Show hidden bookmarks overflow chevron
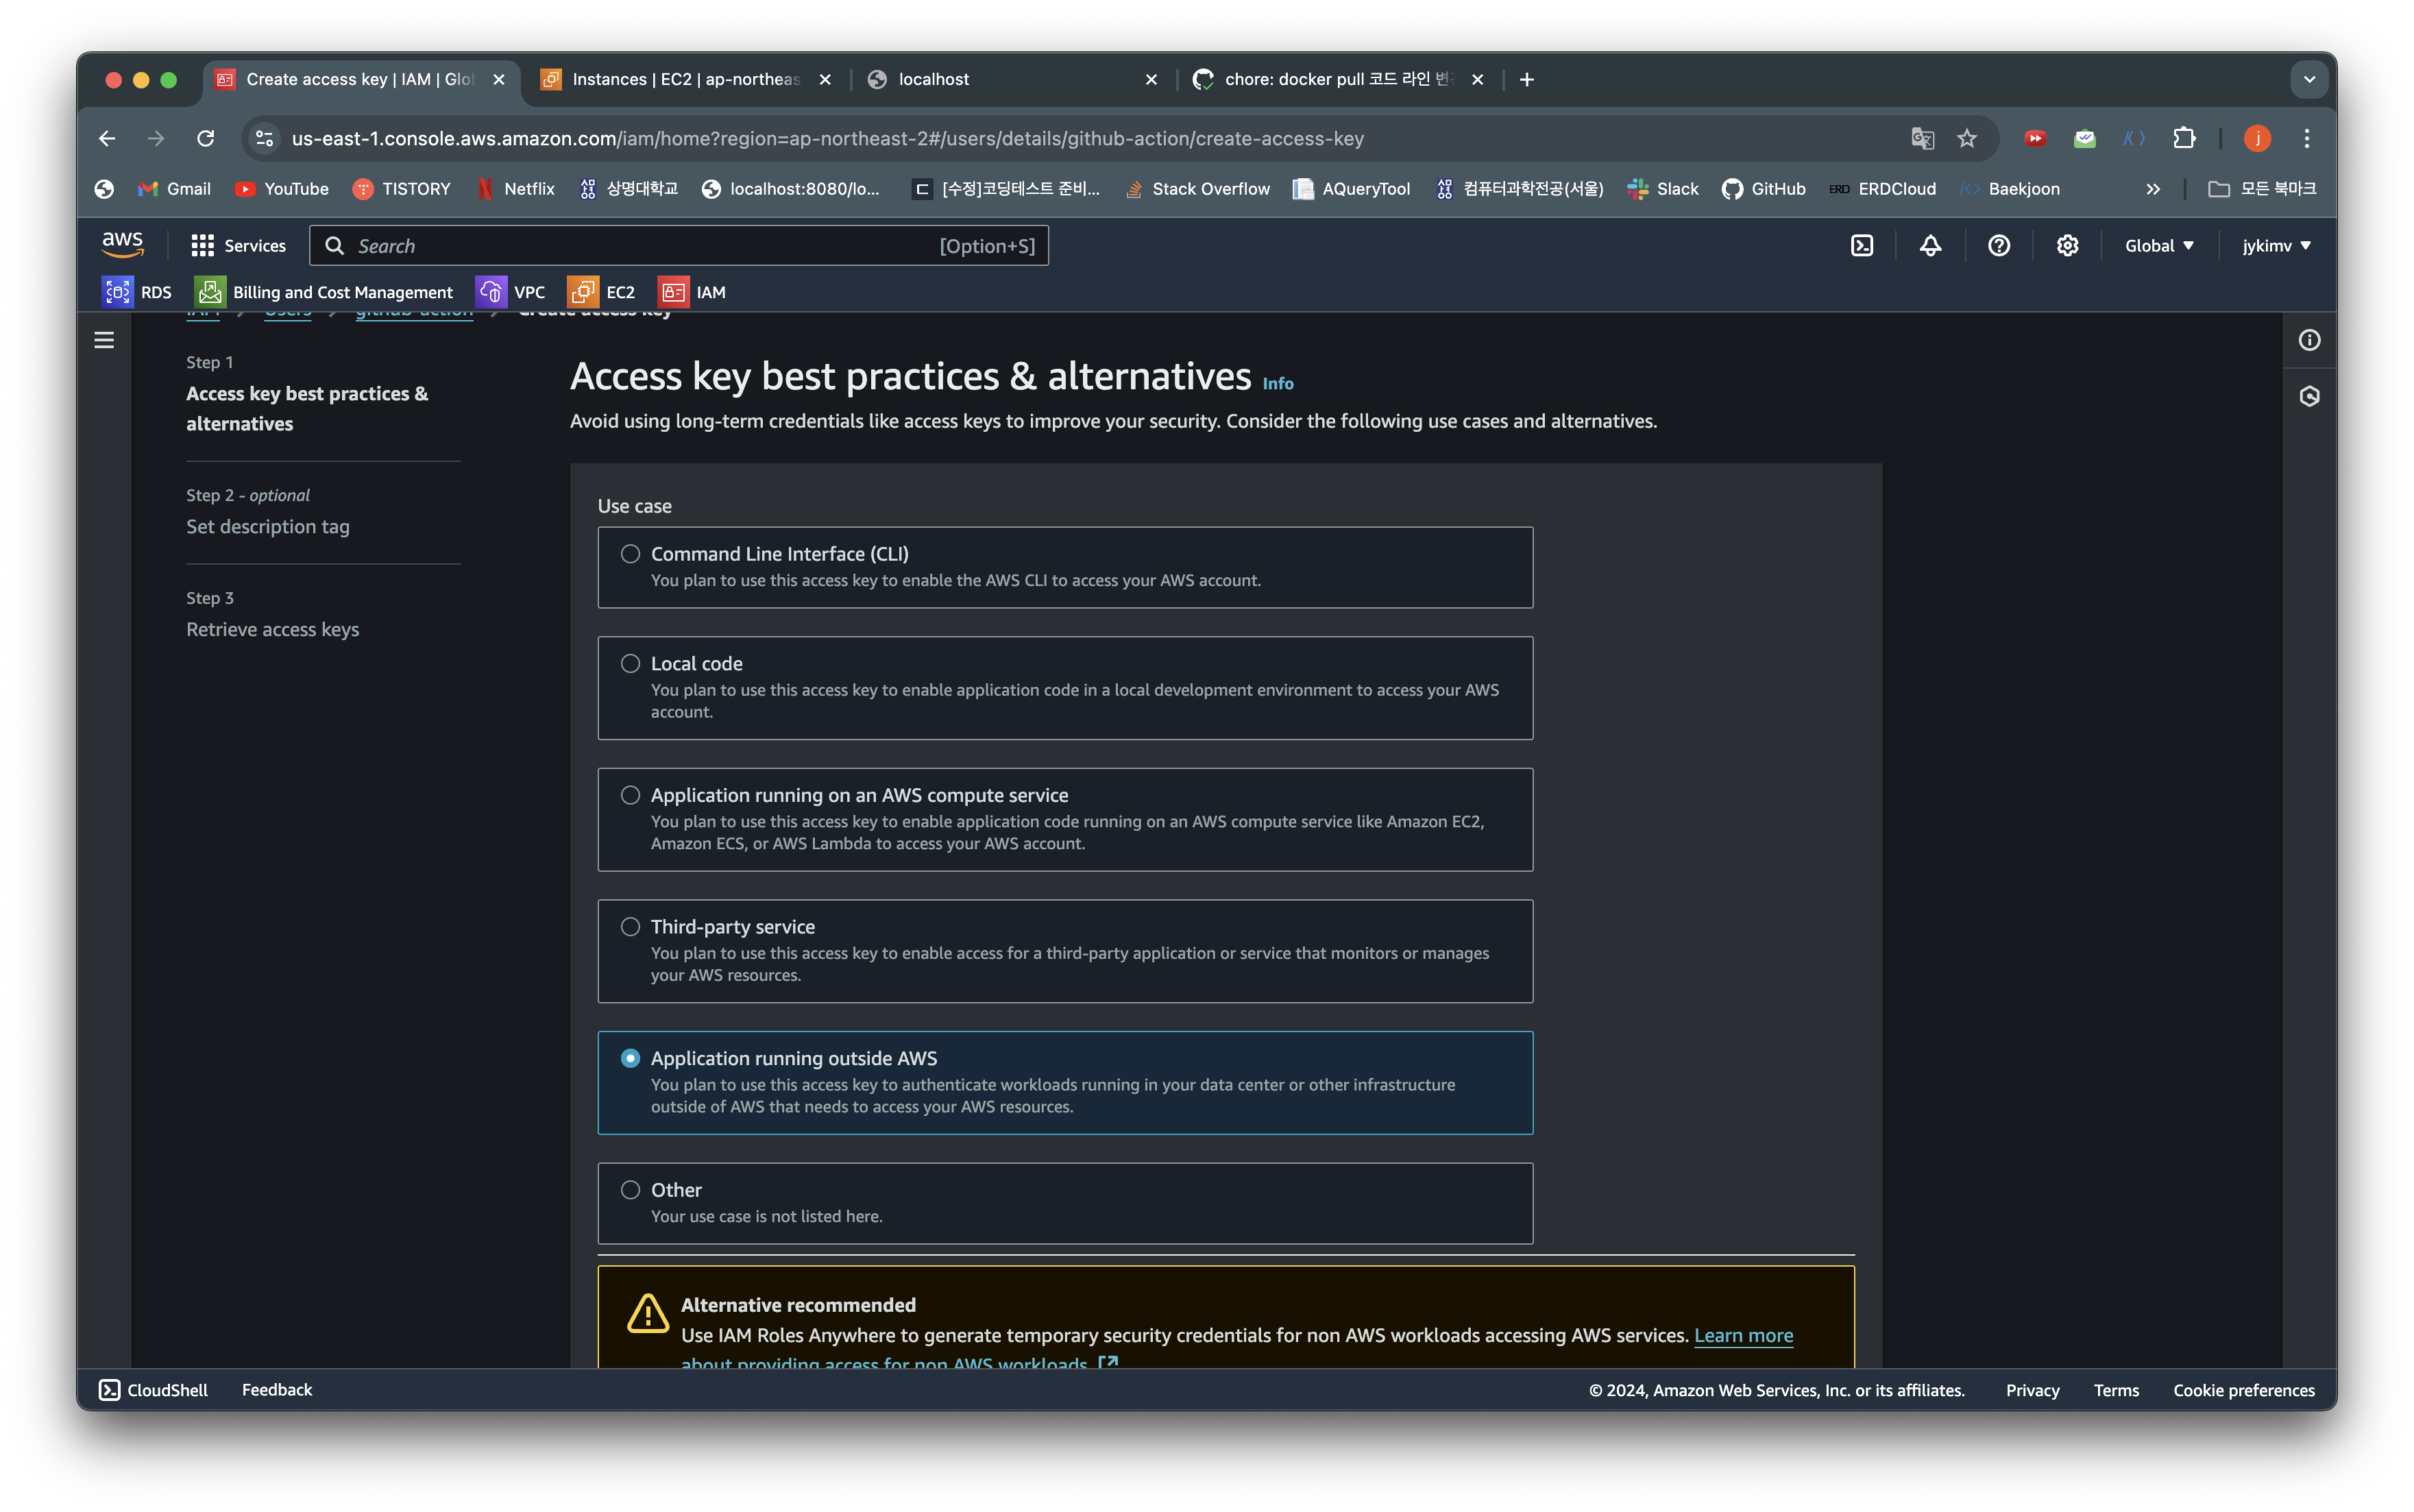 click(2153, 189)
